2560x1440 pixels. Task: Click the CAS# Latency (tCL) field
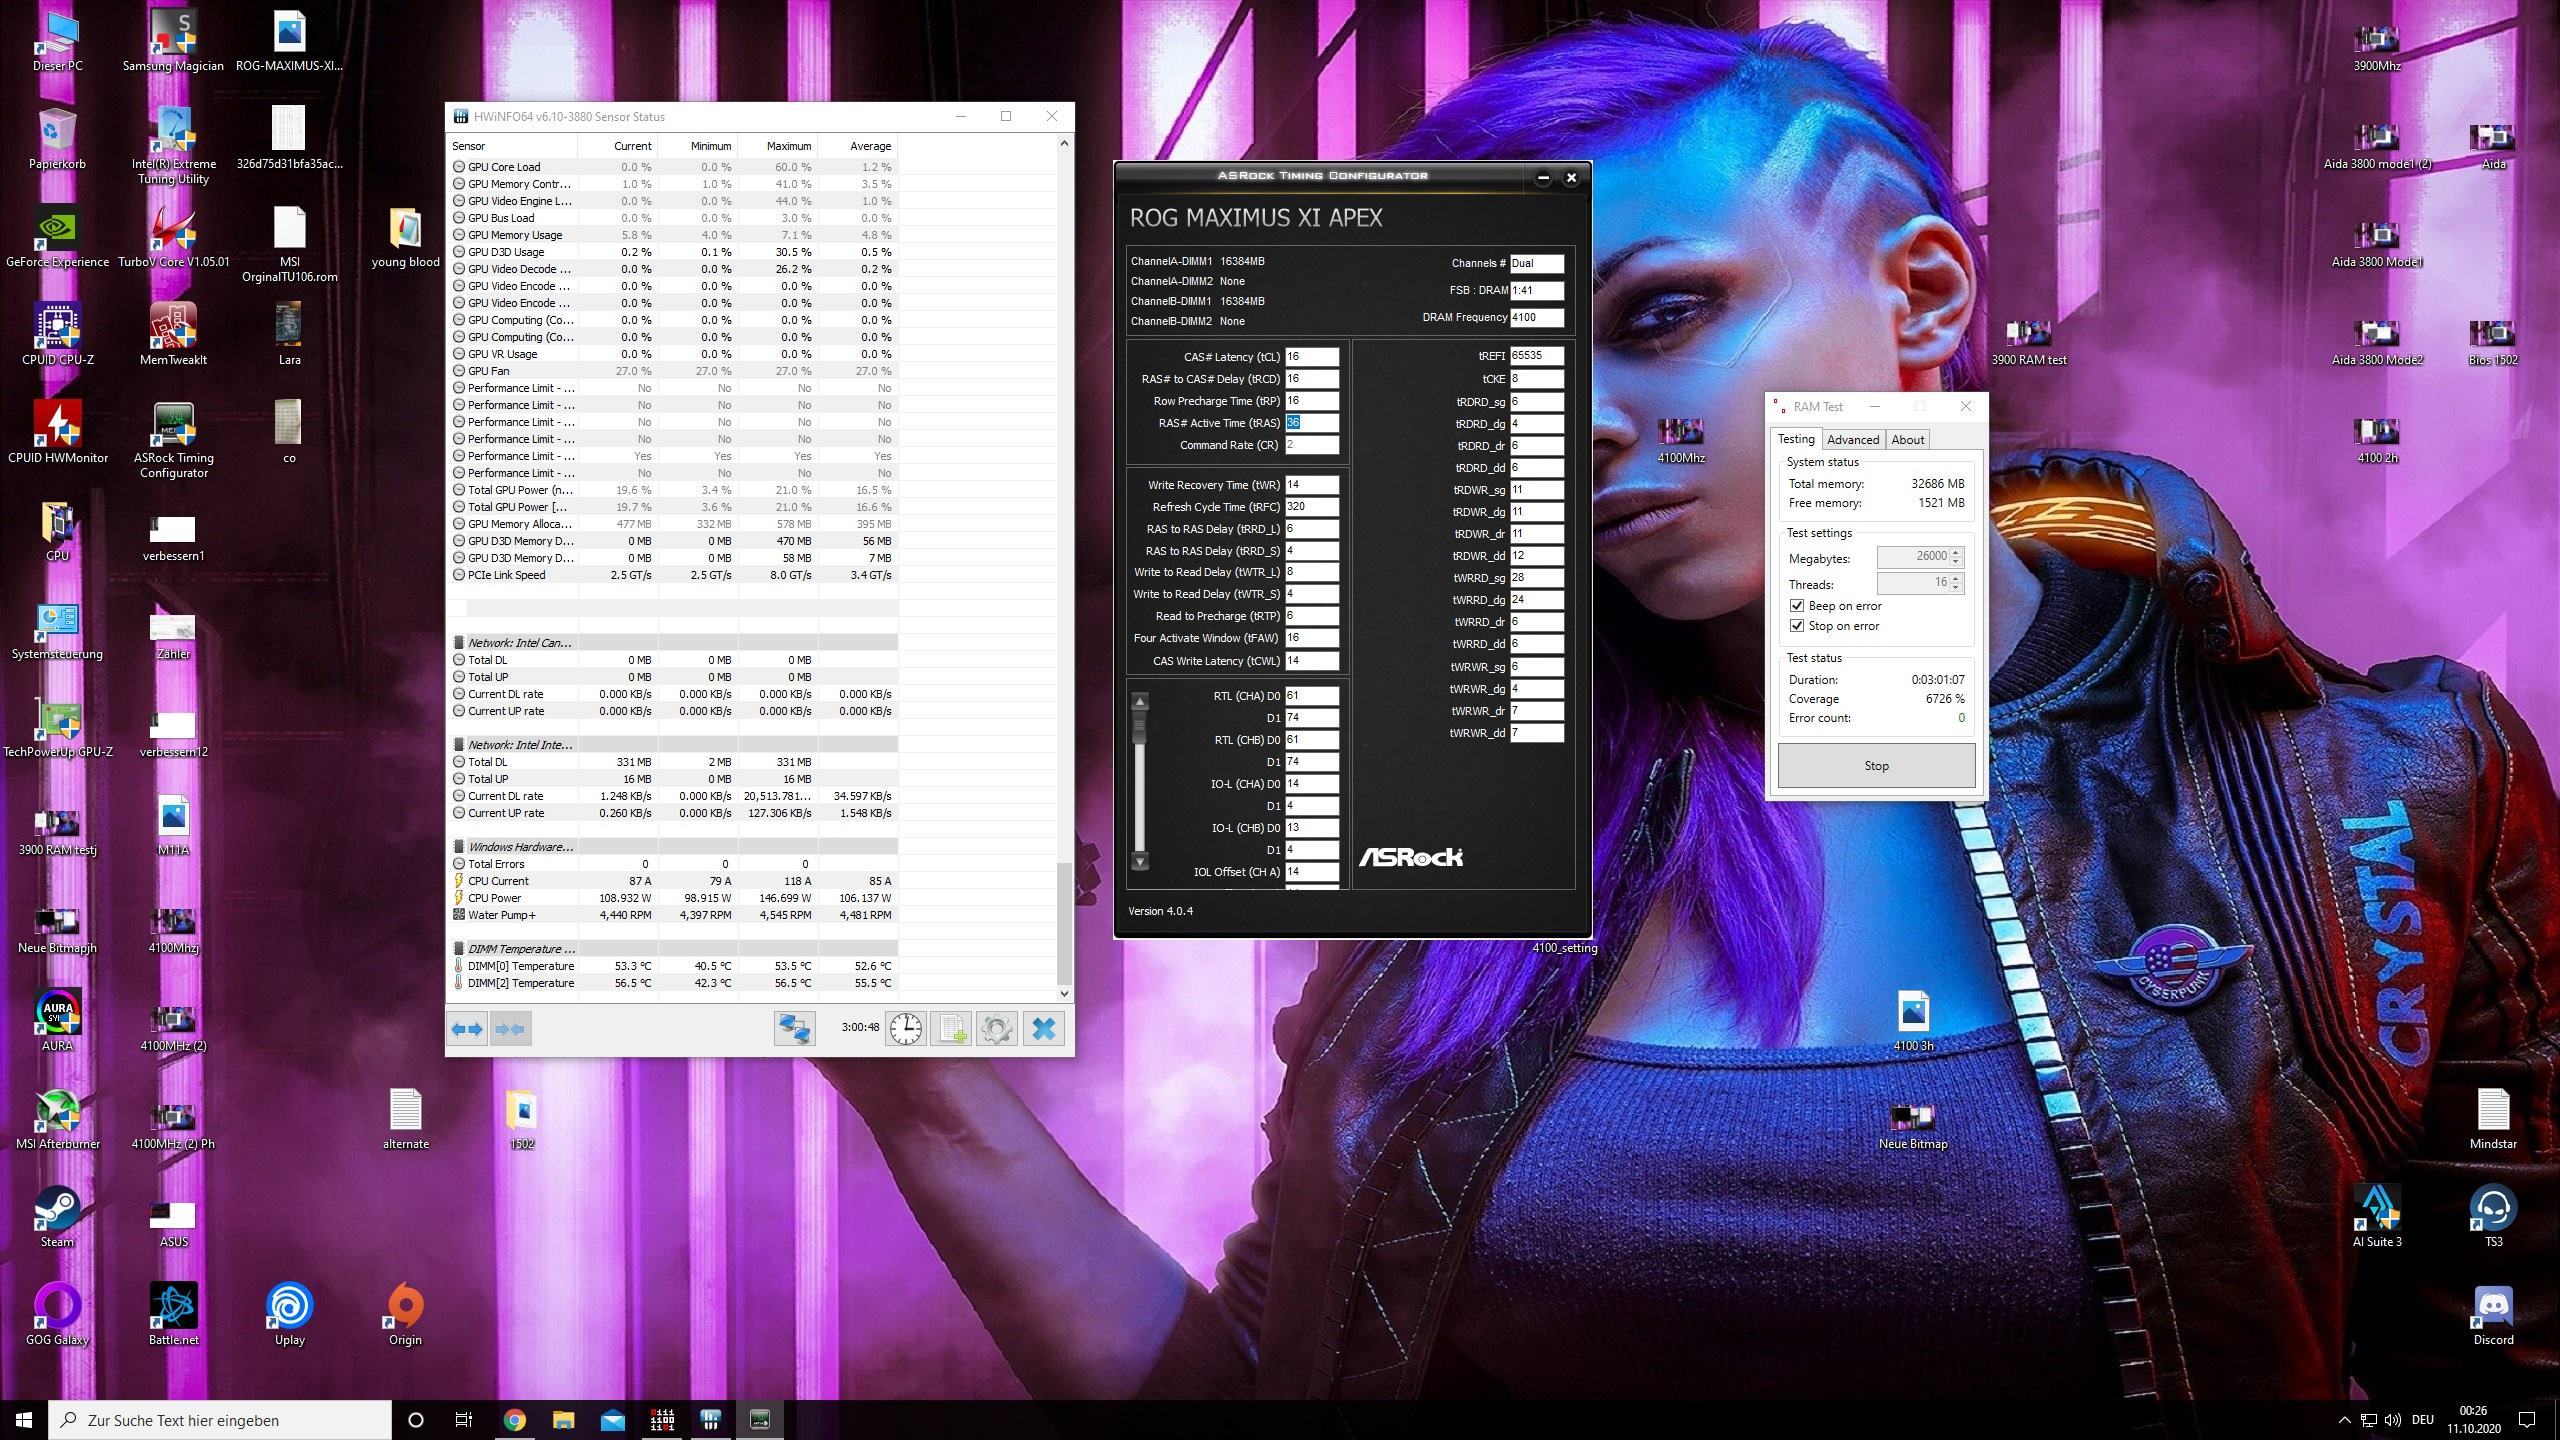click(x=1312, y=357)
